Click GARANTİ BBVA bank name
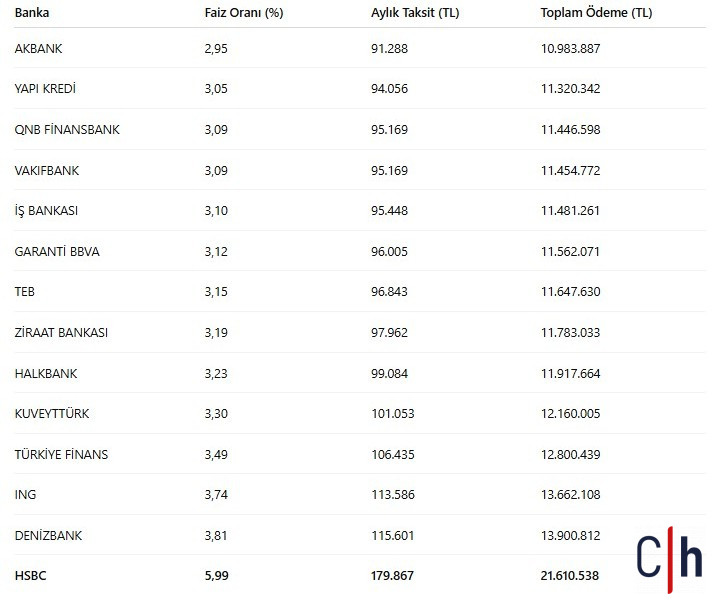The height and width of the screenshot is (604, 715). point(57,251)
